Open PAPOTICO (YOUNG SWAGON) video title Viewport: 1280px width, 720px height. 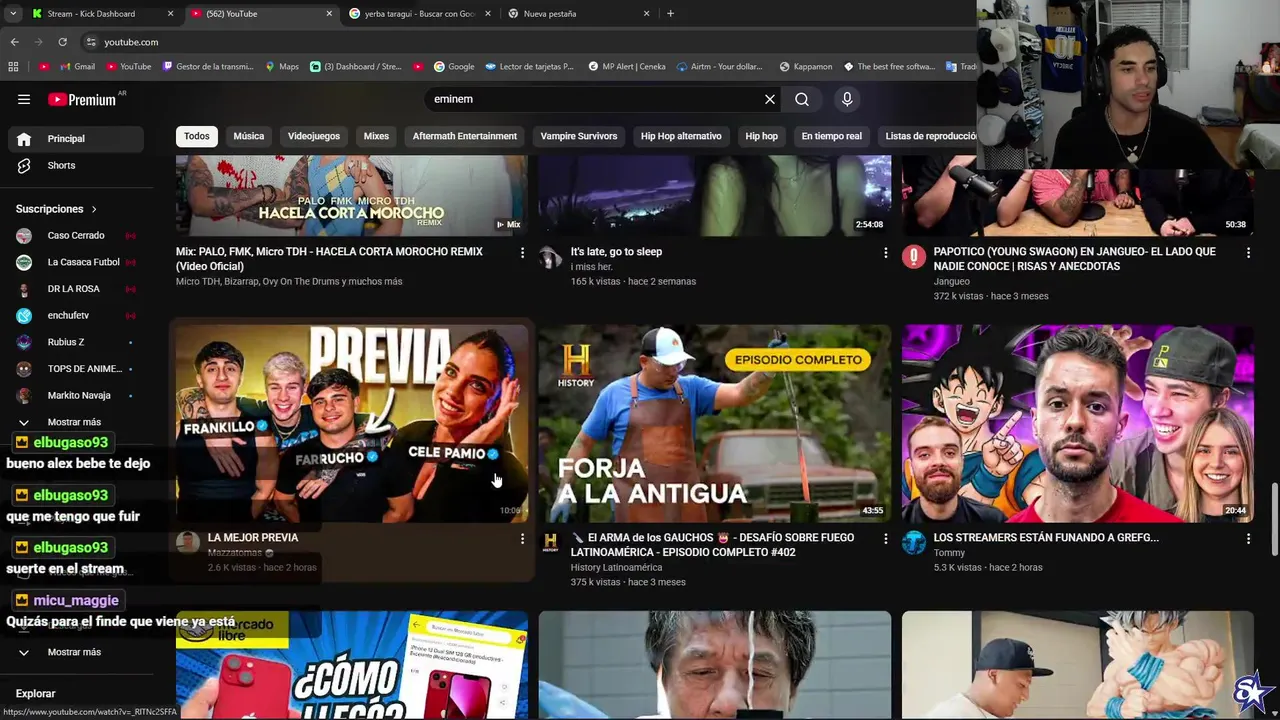click(1075, 259)
